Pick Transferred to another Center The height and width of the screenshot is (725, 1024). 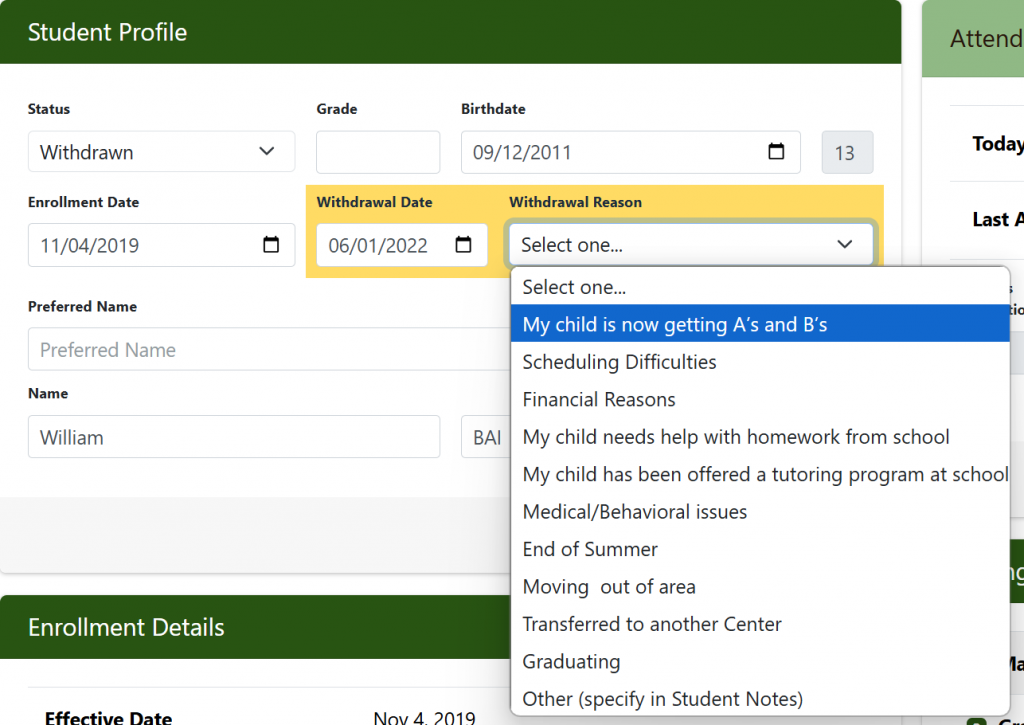point(652,624)
